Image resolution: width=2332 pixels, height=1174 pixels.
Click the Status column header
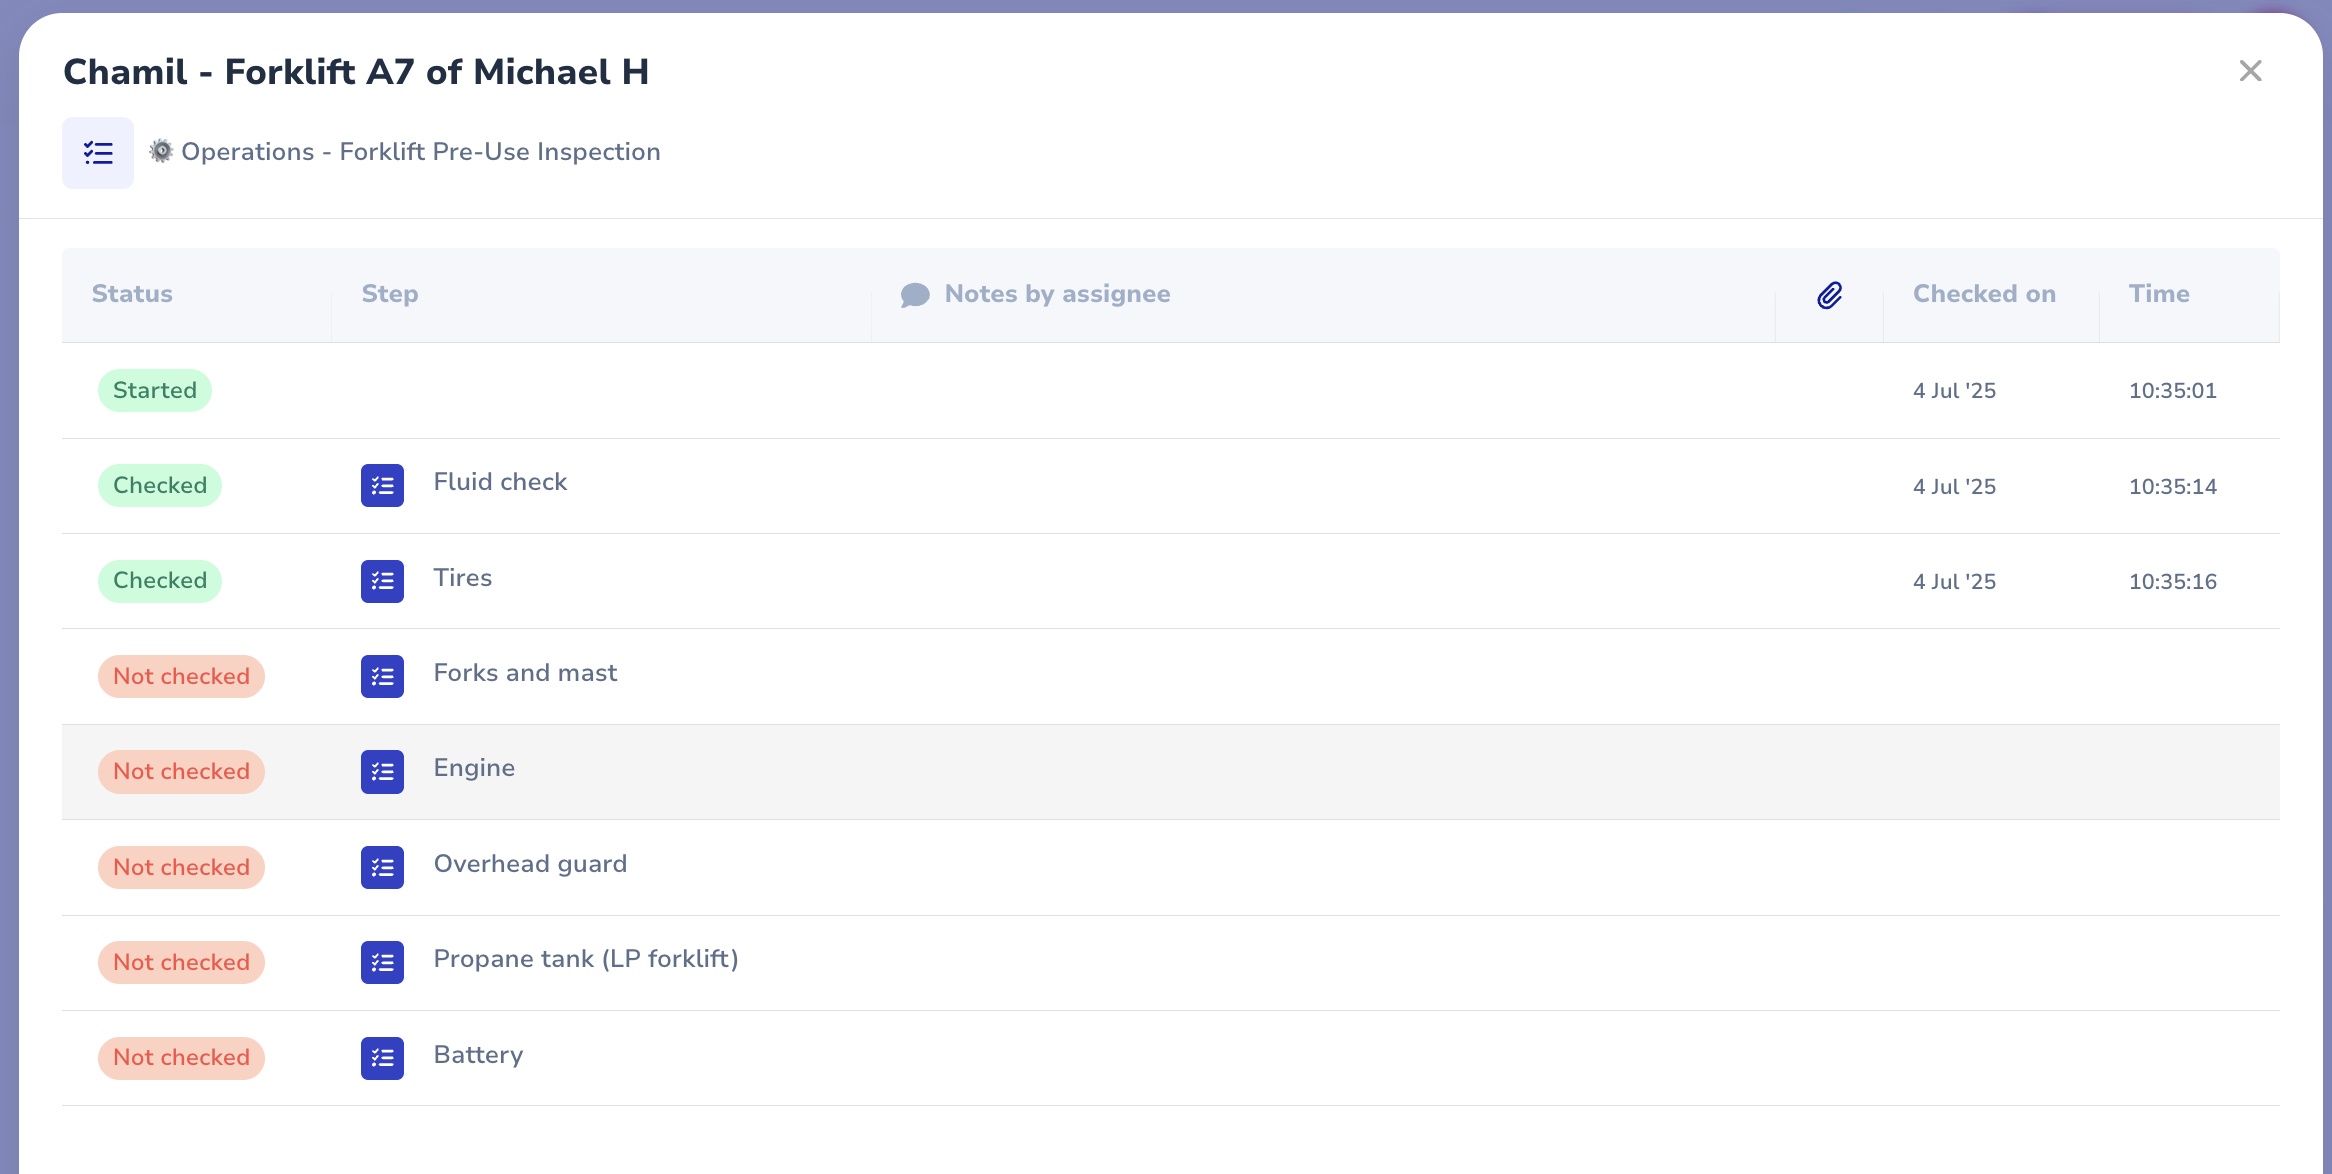pos(132,294)
